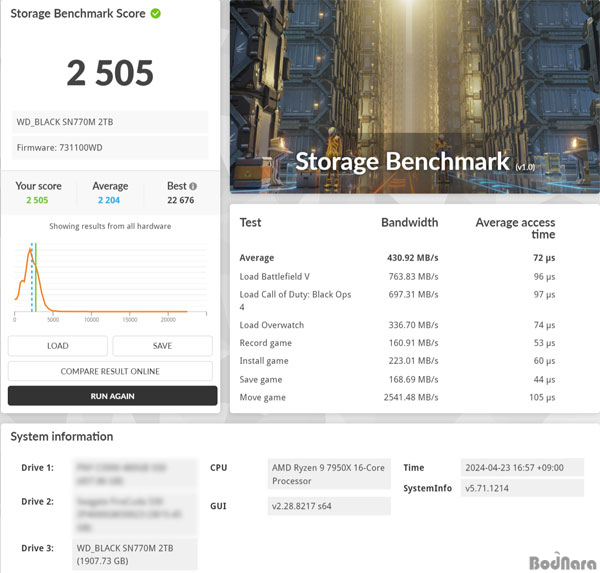
Task: Click the Average access time header
Action: (x=515, y=228)
